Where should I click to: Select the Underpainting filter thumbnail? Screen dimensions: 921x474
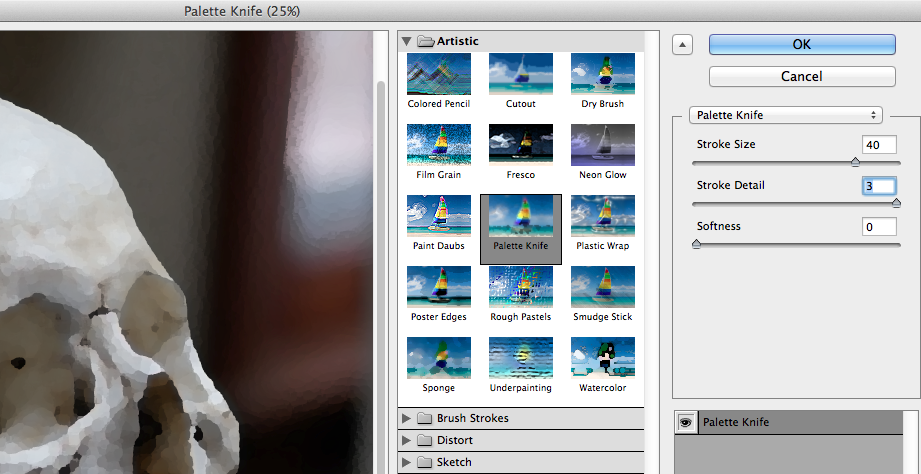[x=520, y=358]
